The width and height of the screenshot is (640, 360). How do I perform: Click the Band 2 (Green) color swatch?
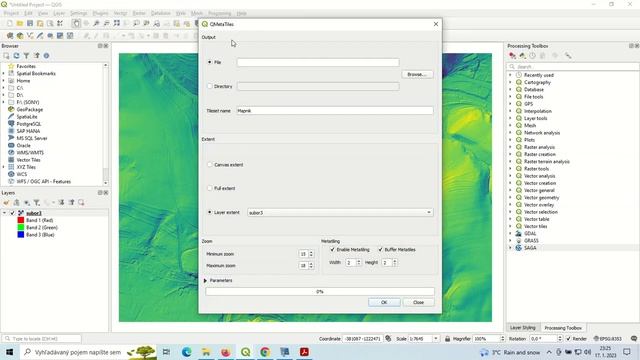pyautogui.click(x=21, y=227)
